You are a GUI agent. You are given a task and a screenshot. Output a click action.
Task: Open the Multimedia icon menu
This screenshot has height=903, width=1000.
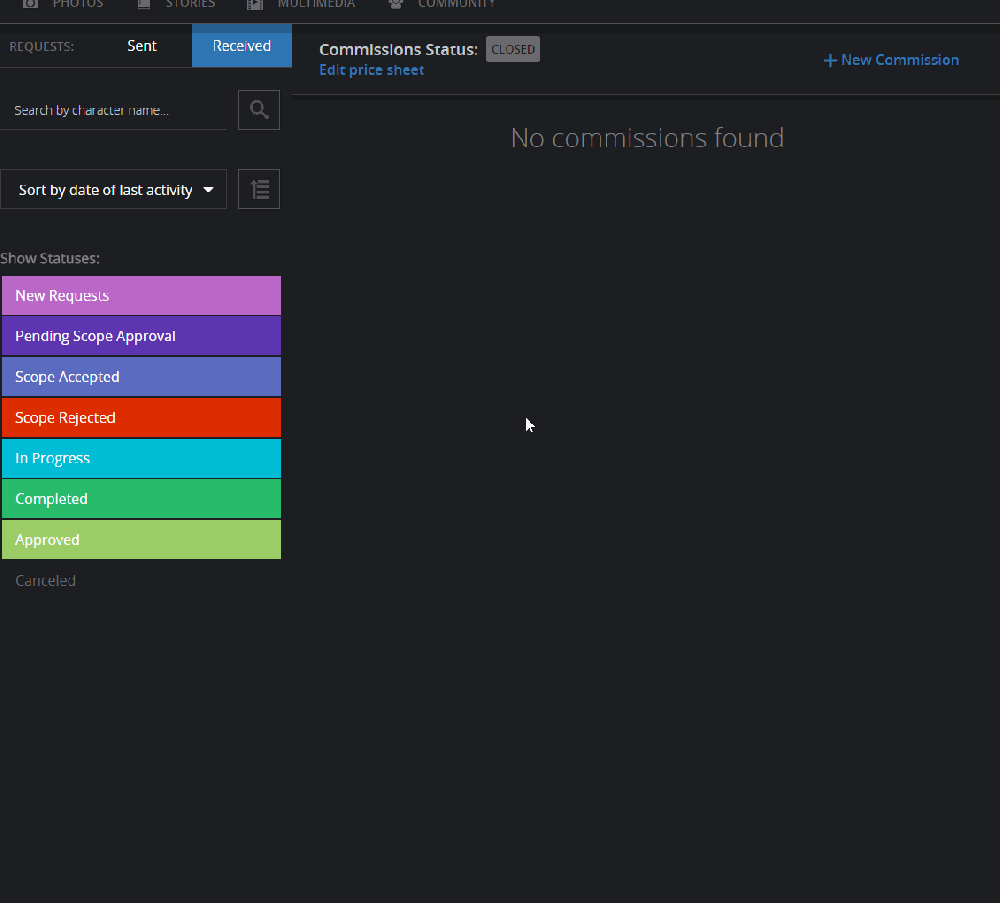(255, 4)
